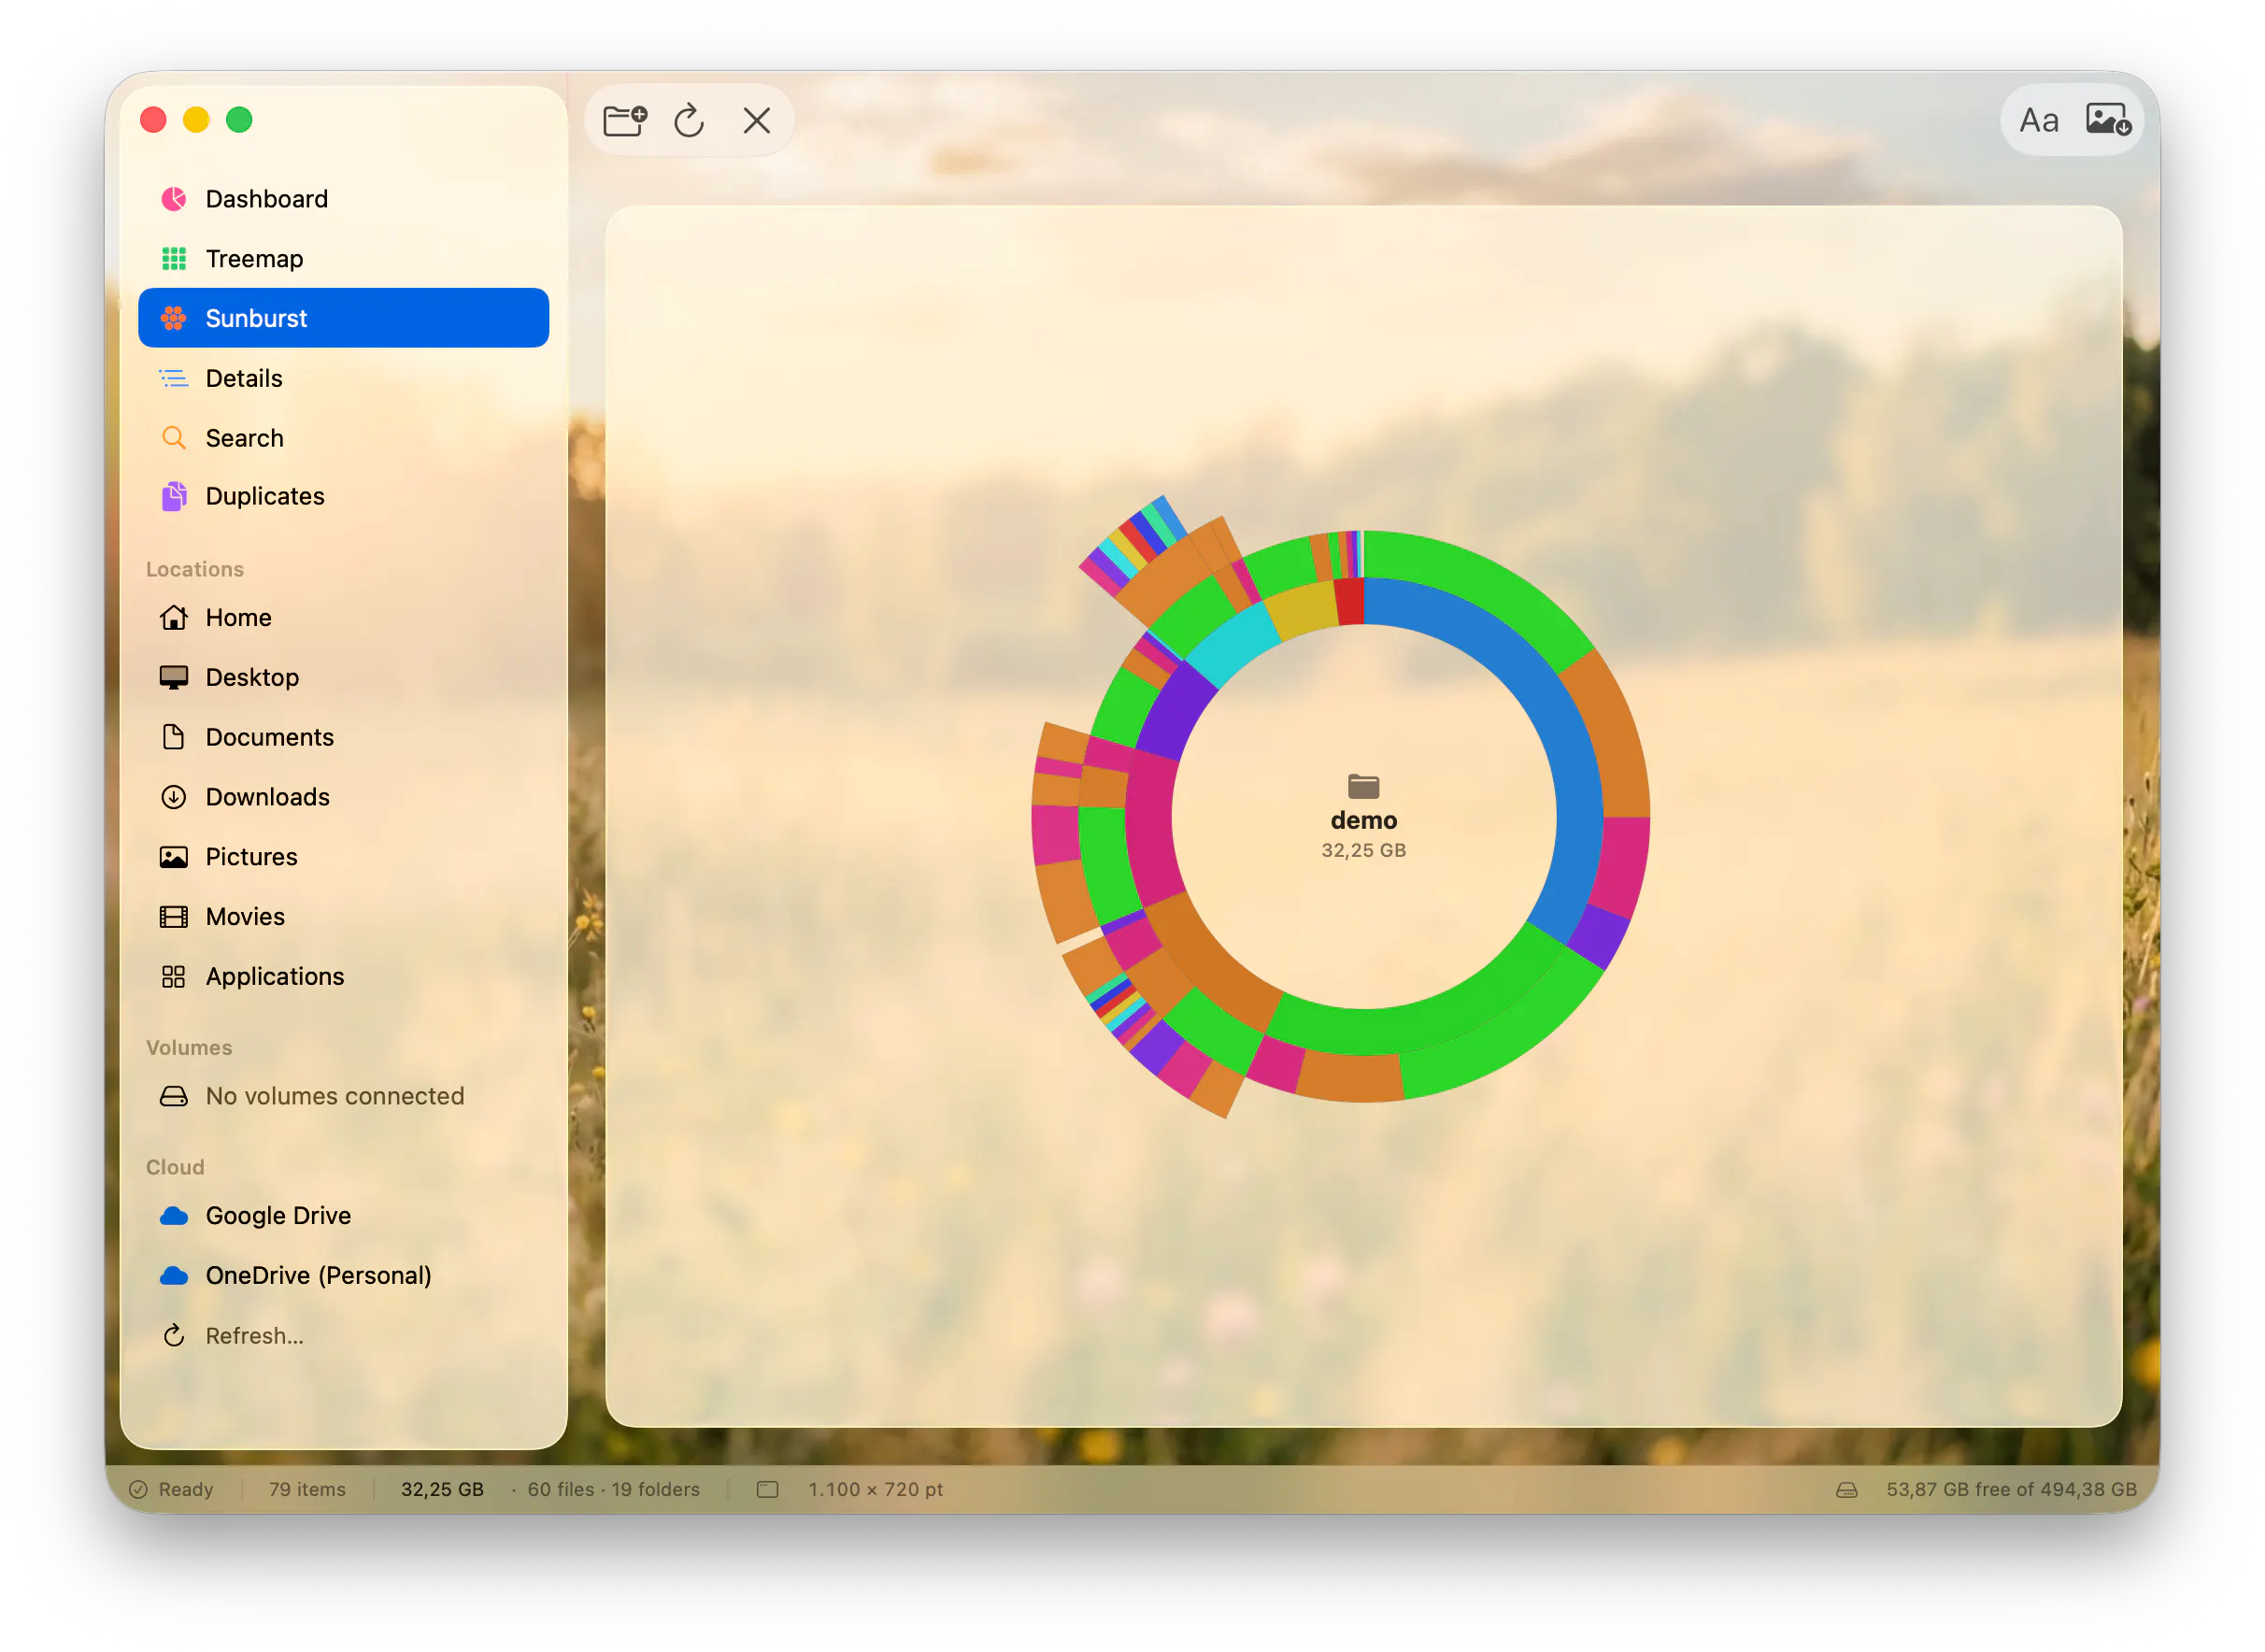Click the Pictures photo icon

click(x=174, y=858)
